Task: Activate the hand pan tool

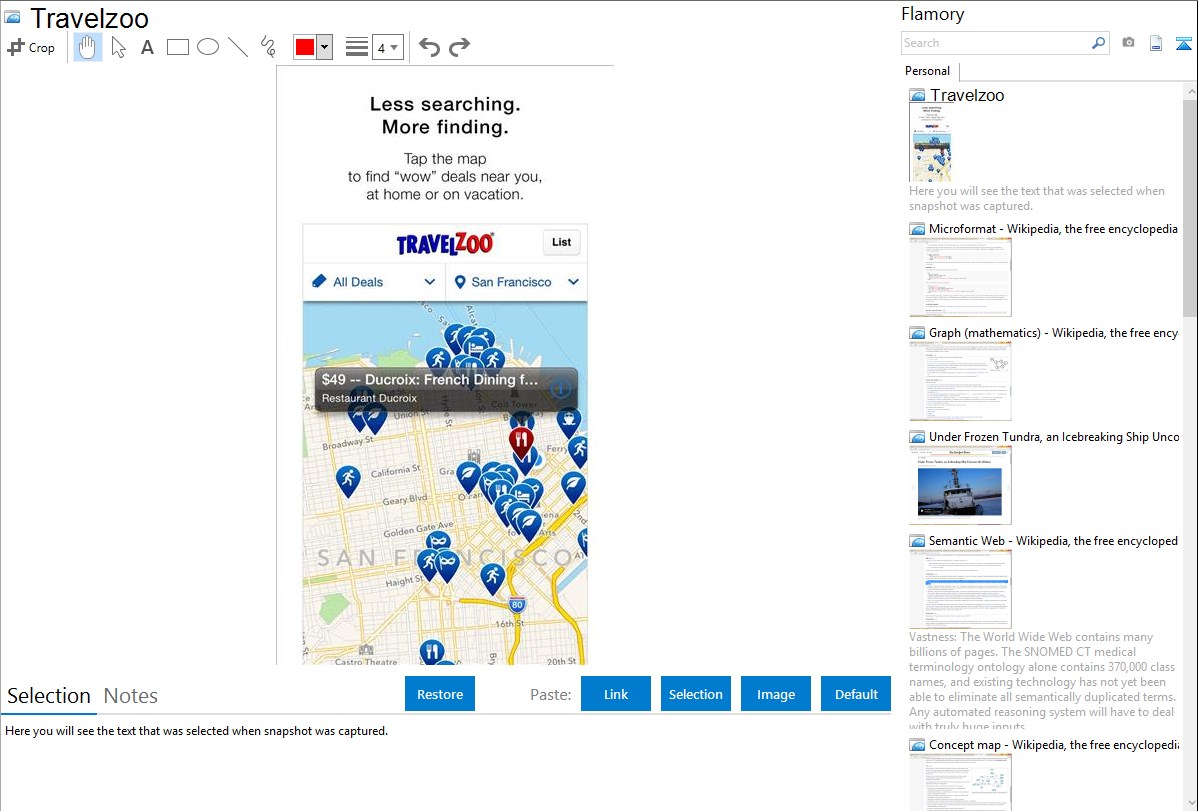Action: 88,47
